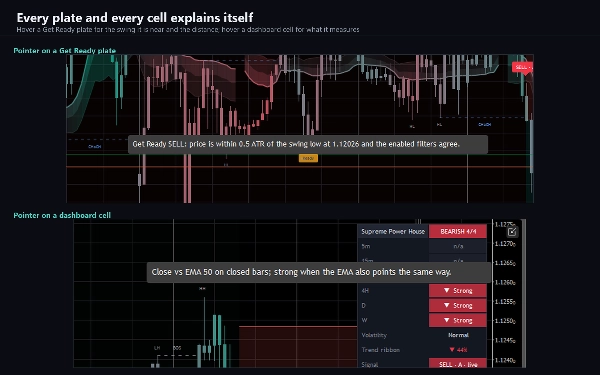Select the W row Strong cell
Screen dimensions: 600x375
click(x=458, y=320)
